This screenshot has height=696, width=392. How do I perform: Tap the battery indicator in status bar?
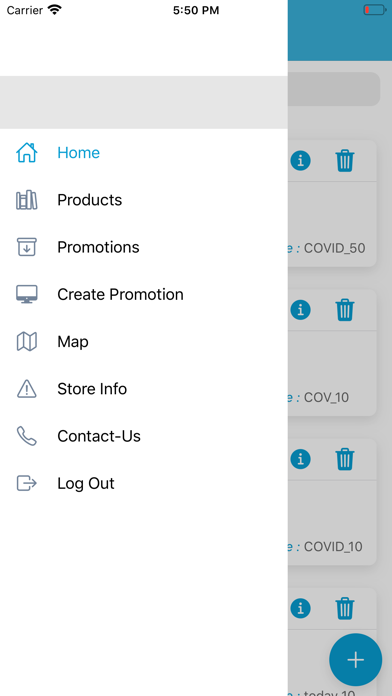coord(375,10)
